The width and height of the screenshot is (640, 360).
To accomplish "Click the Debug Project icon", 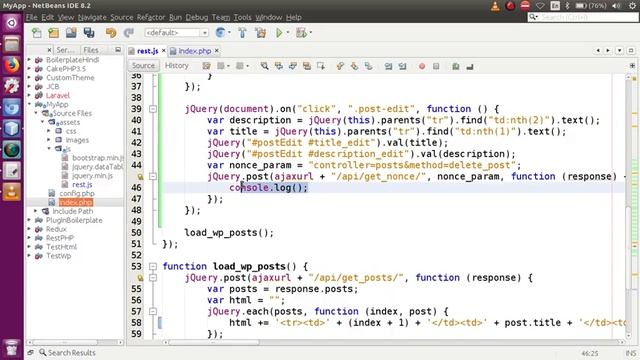I will 302,33.
